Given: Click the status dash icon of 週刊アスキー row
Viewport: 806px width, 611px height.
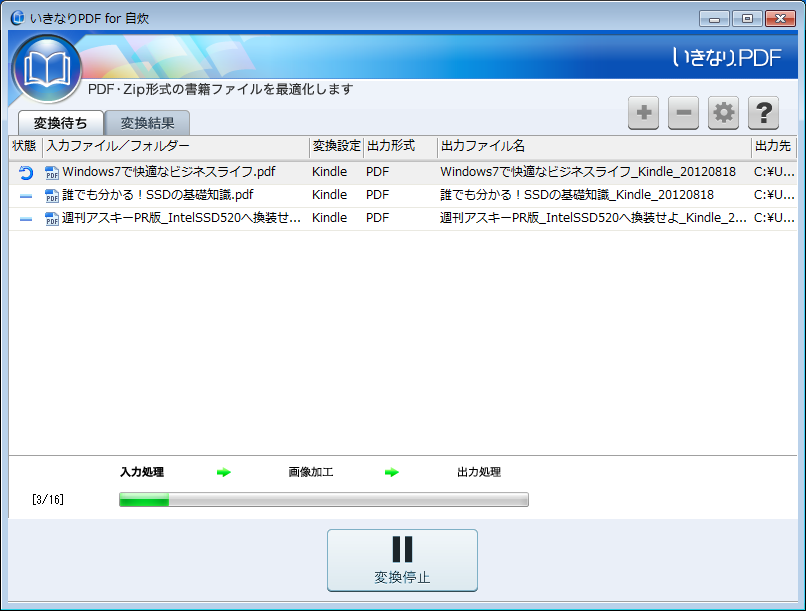Looking at the screenshot, I should pos(26,219).
